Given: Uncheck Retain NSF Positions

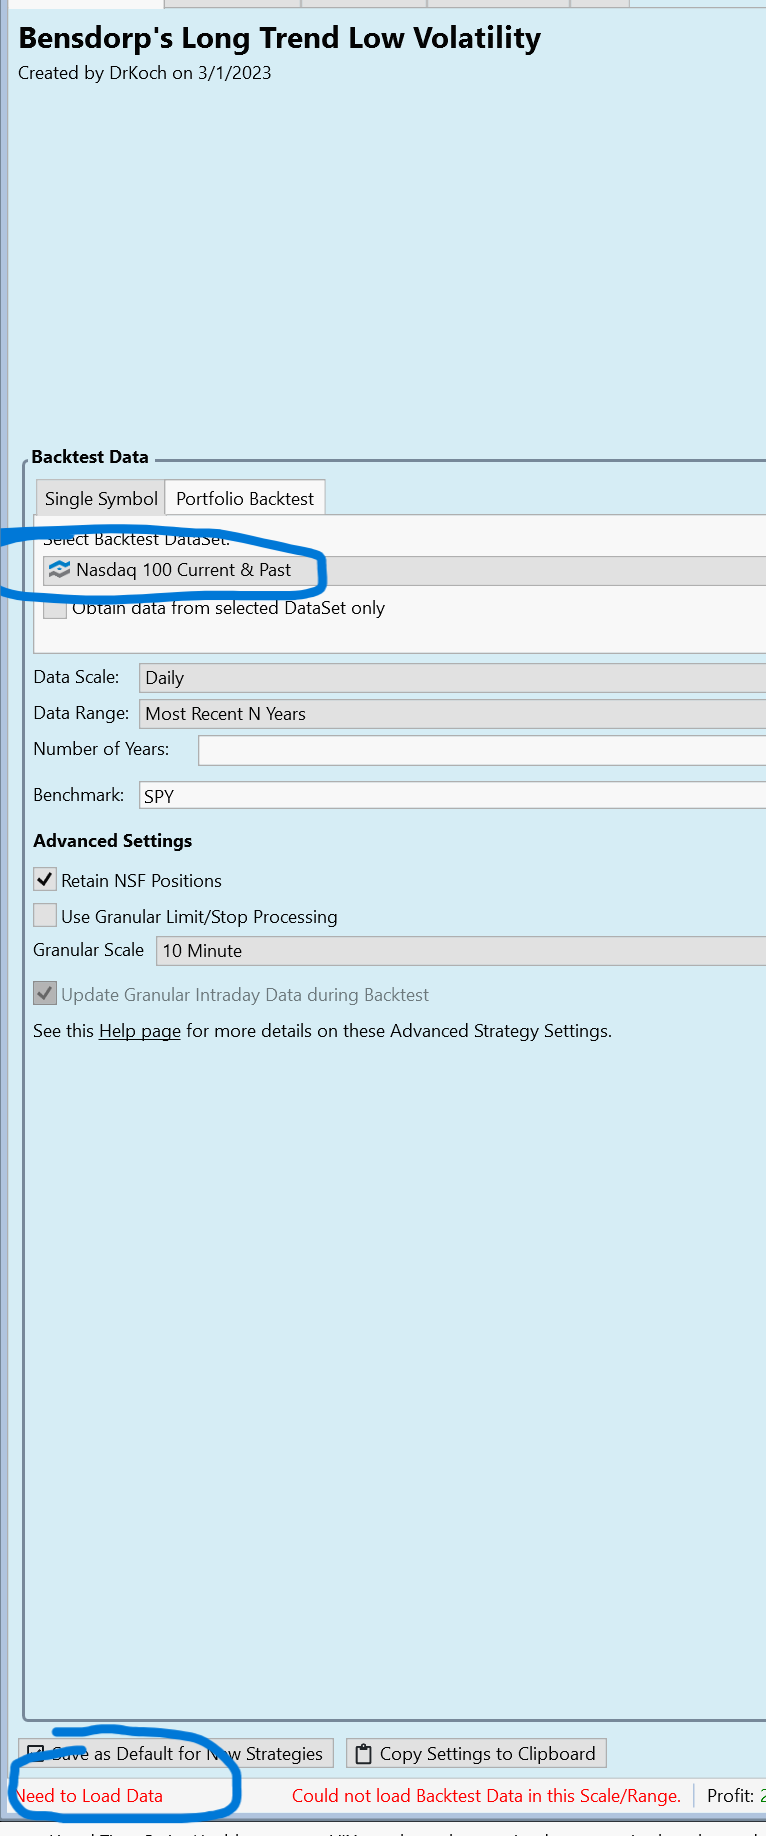Looking at the screenshot, I should (x=45, y=880).
